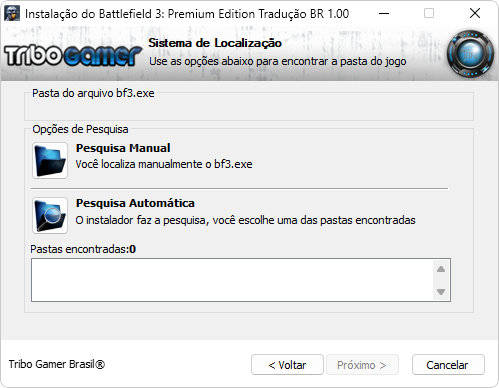499x388 pixels.
Task: Select the Pesquisa Manual heading text
Action: coord(123,148)
